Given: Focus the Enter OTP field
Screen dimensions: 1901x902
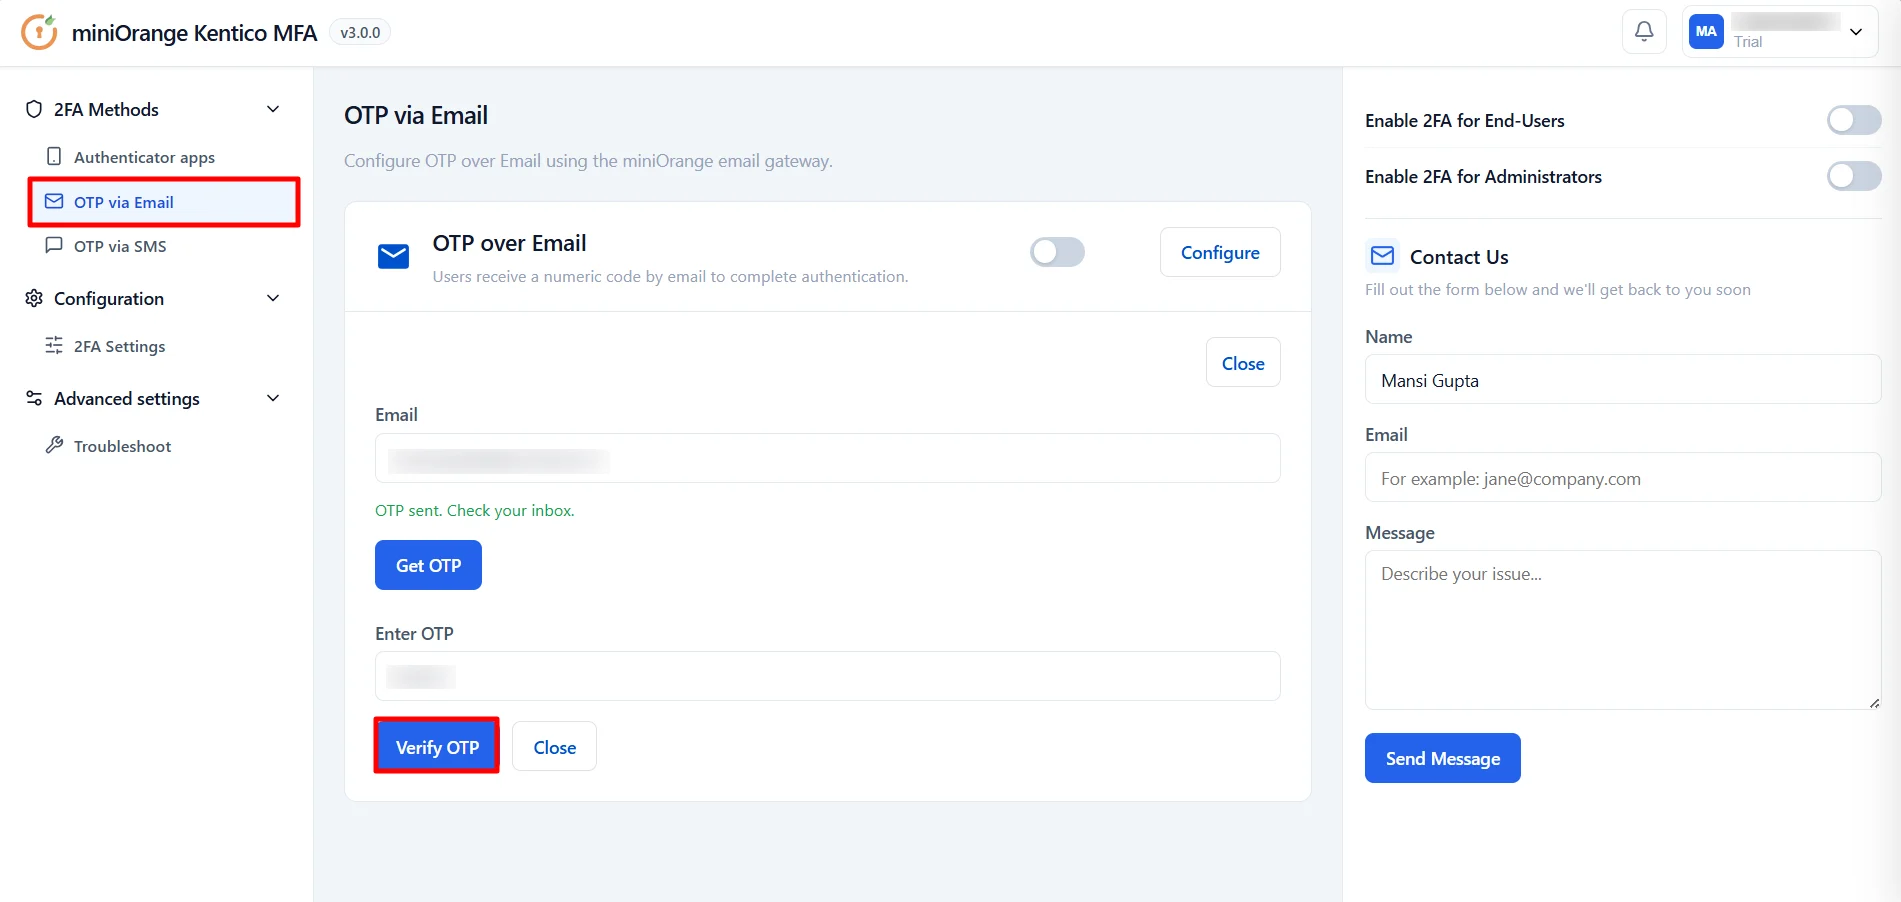Looking at the screenshot, I should pyautogui.click(x=827, y=676).
